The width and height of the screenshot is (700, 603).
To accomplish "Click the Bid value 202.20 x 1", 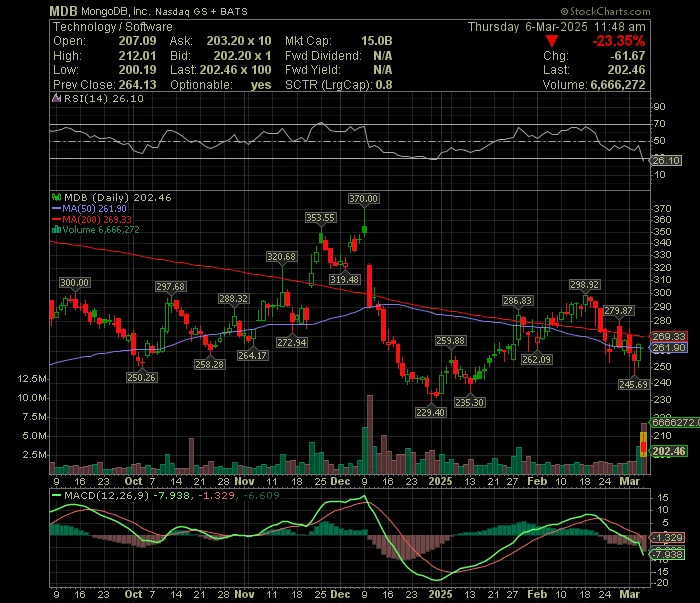I will [242, 56].
